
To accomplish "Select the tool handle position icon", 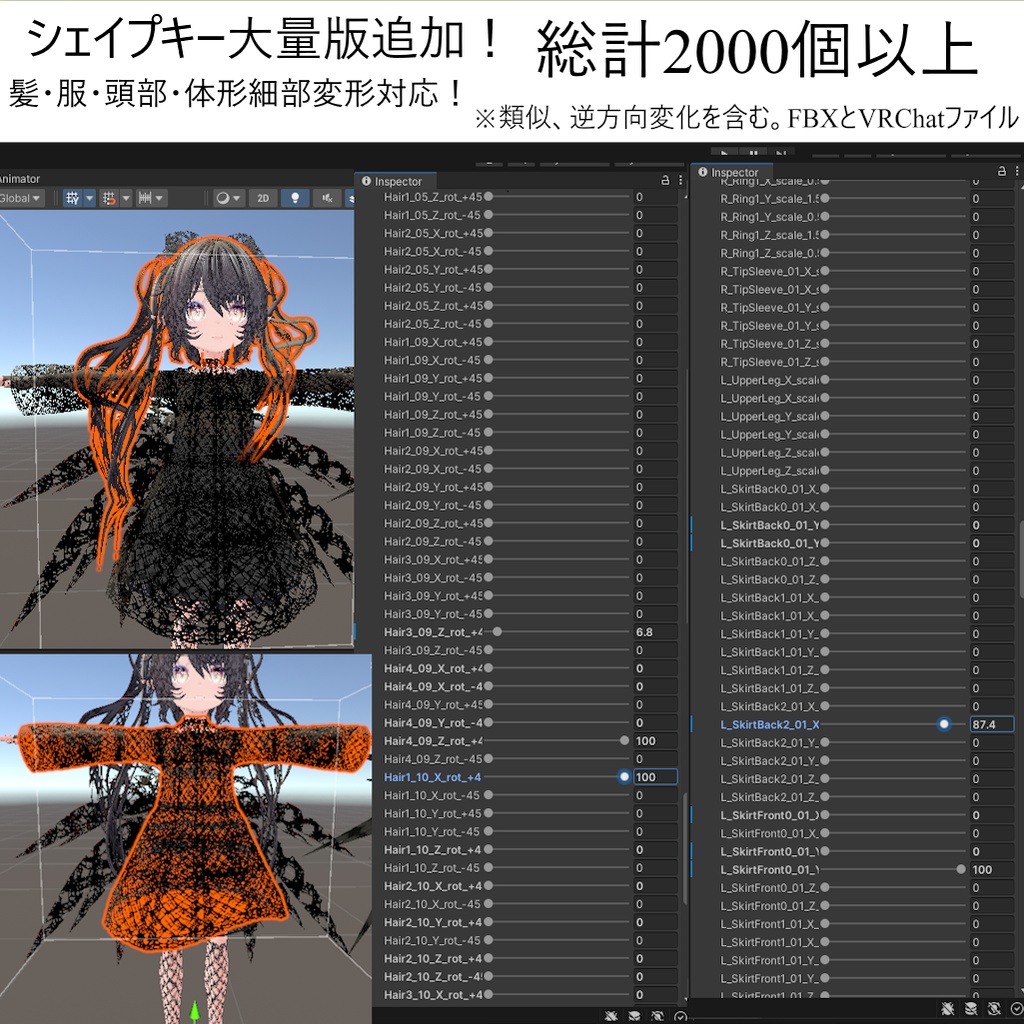I will pos(145,199).
